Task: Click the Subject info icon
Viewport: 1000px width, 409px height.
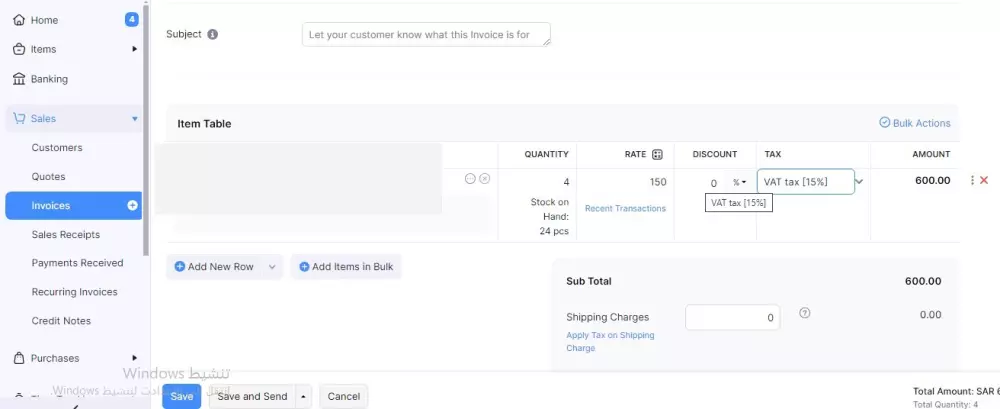Action: click(212, 34)
